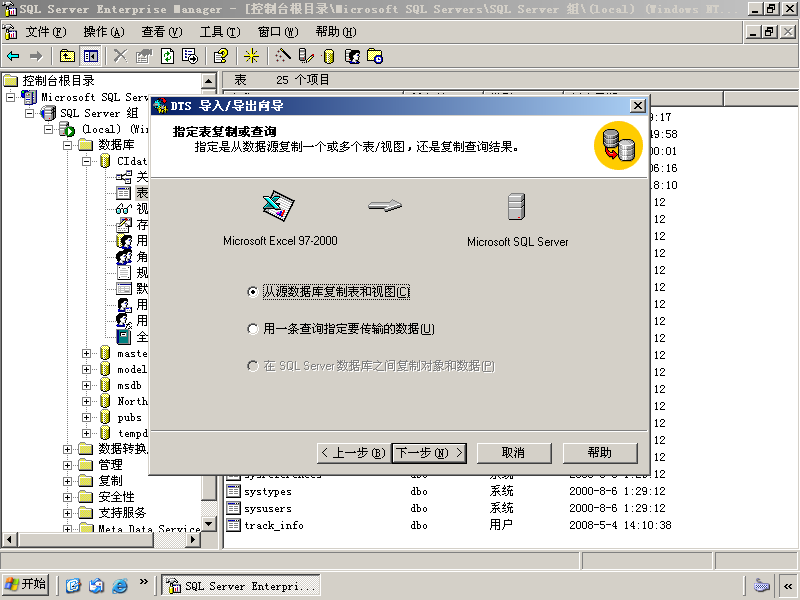Expand the 数据转换 folder node
Screen dimensions: 800x600
67,449
